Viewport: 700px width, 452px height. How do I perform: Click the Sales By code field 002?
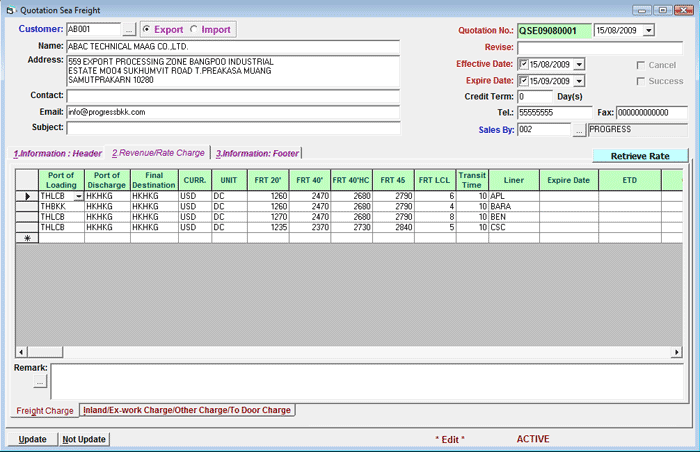click(x=543, y=130)
